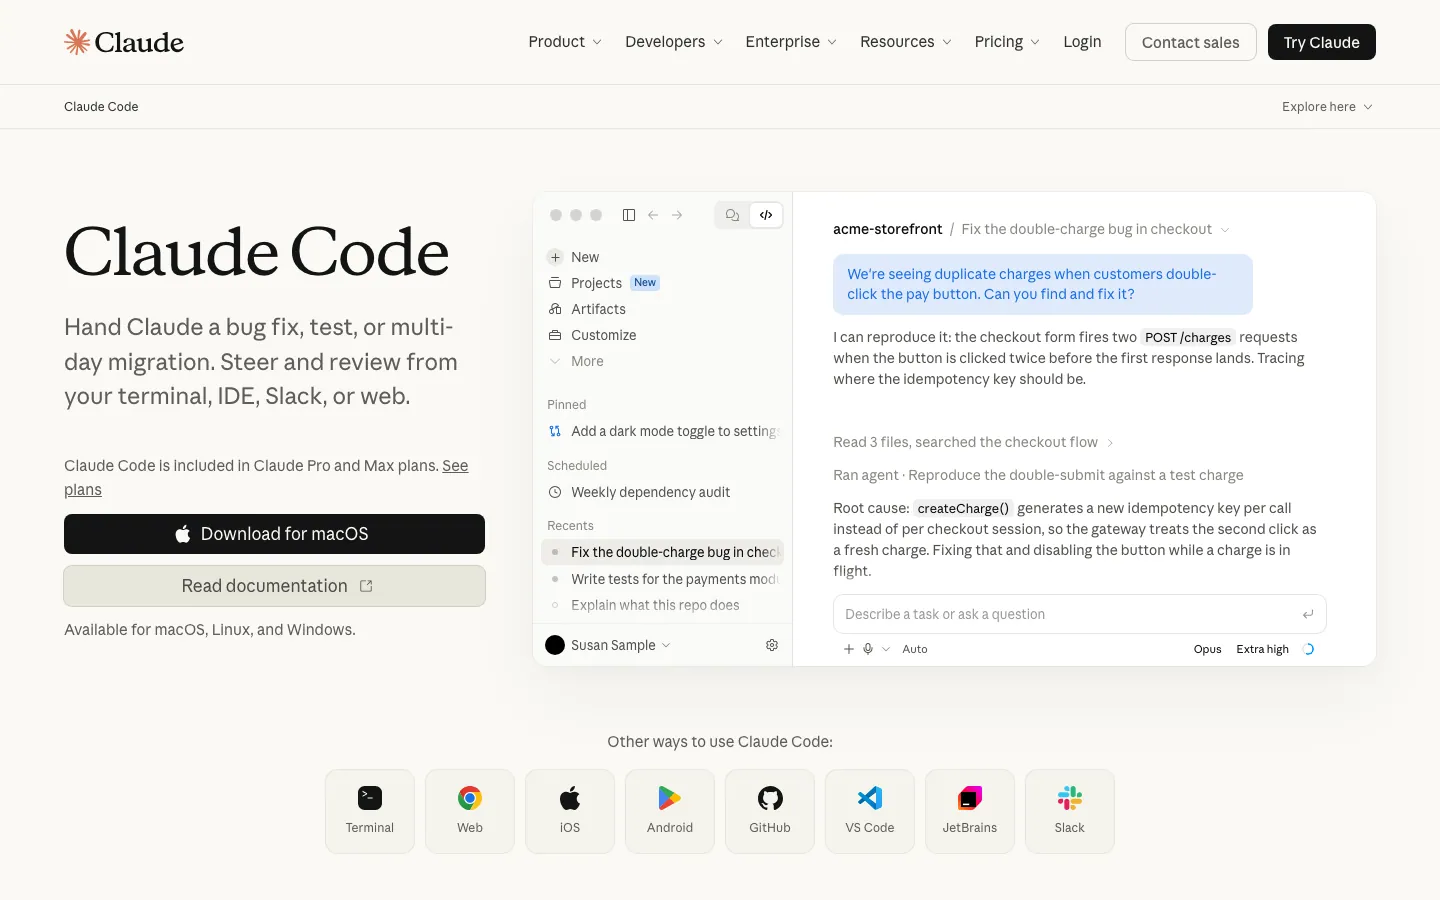1440x900 pixels.
Task: Open Customize in the sidebar
Action: tap(592, 335)
